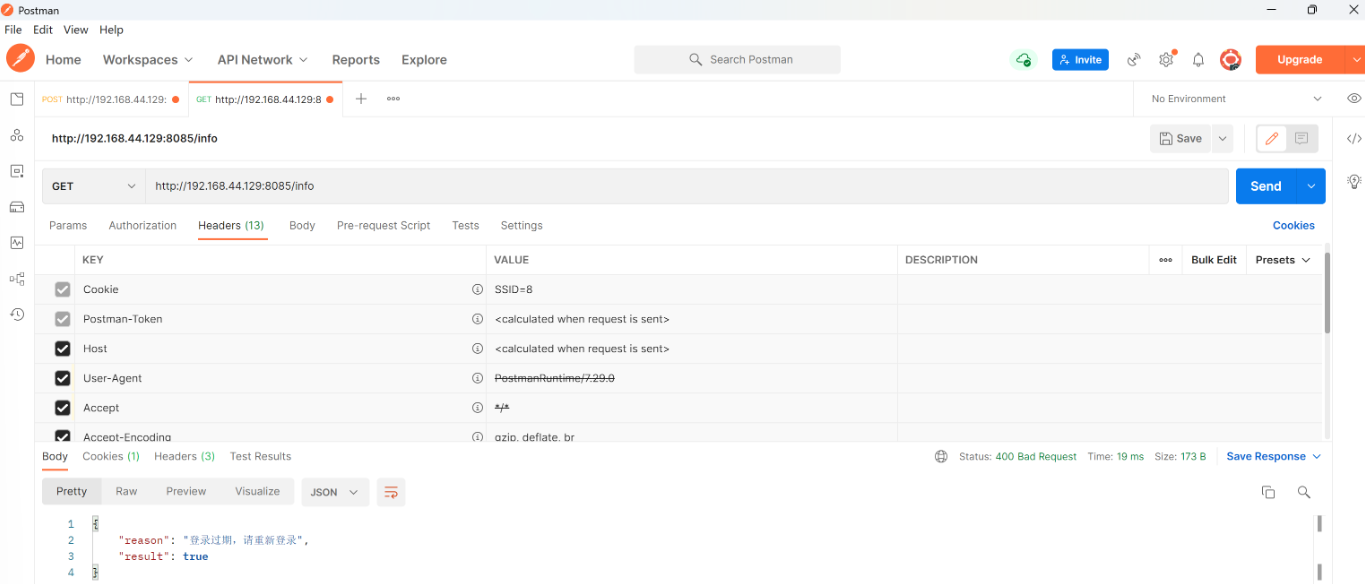Search within response magnifier icon

1303,492
